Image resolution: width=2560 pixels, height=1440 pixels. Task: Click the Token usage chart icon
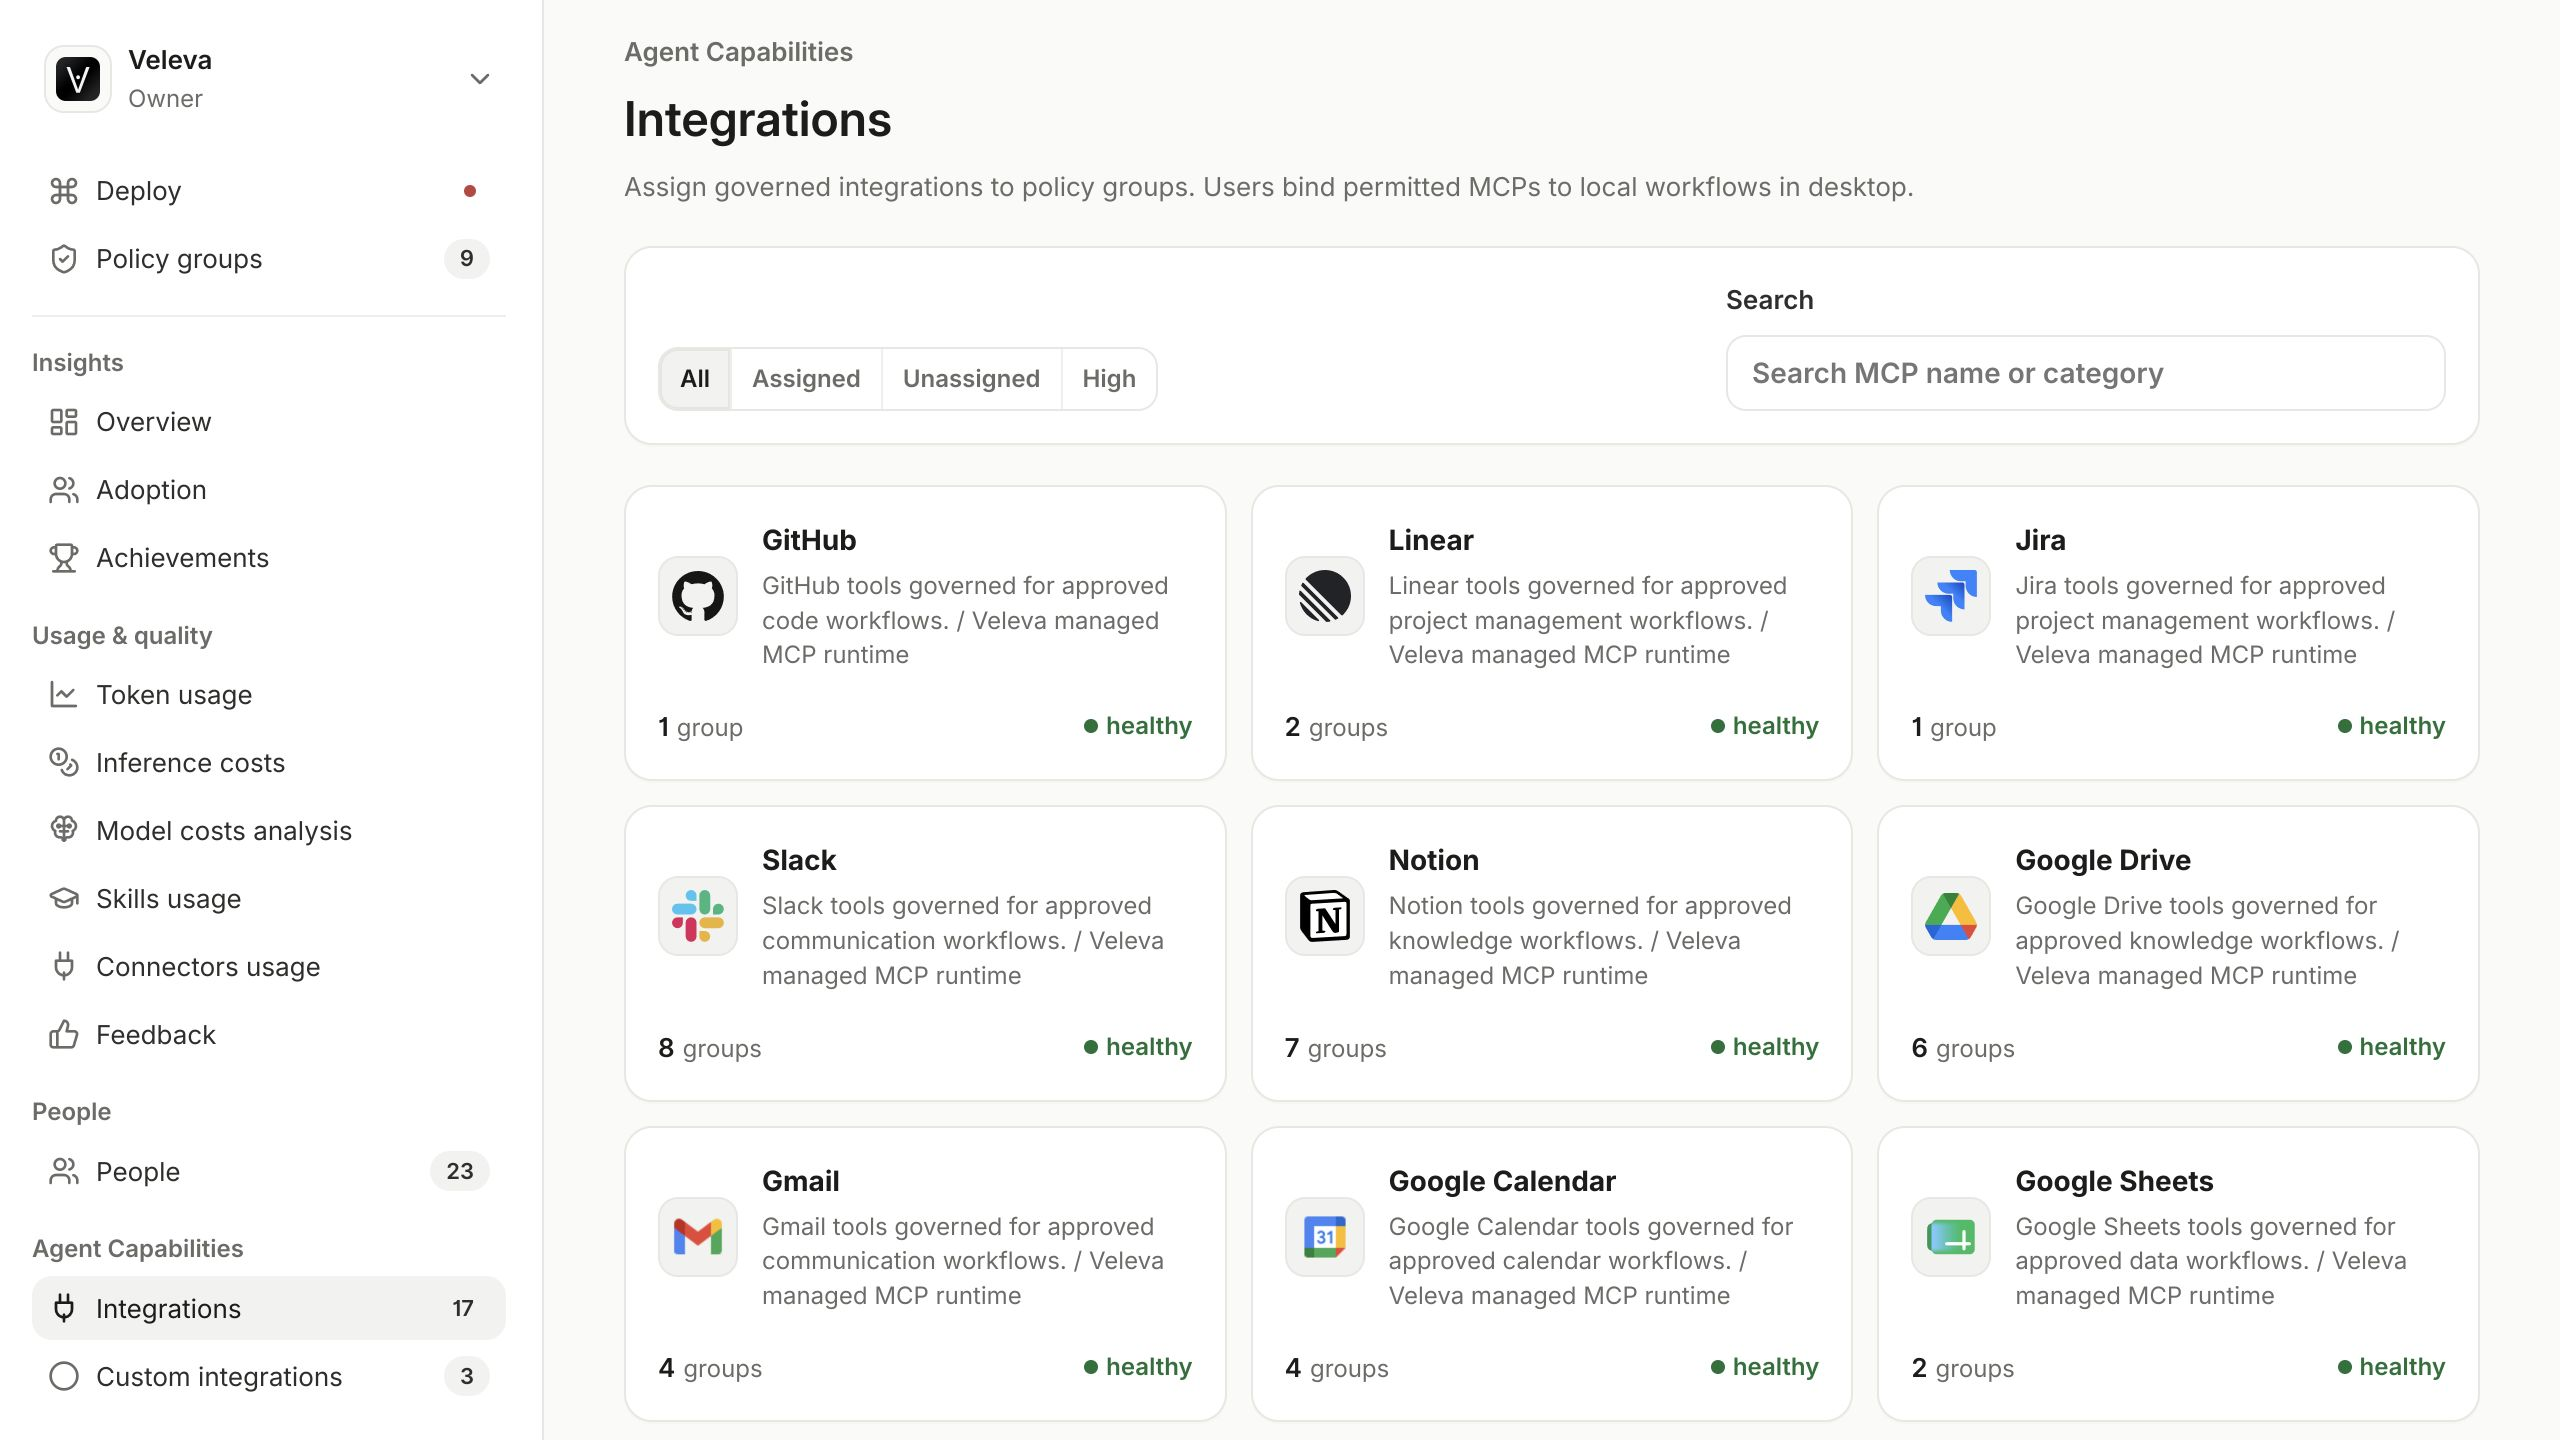coord(64,695)
